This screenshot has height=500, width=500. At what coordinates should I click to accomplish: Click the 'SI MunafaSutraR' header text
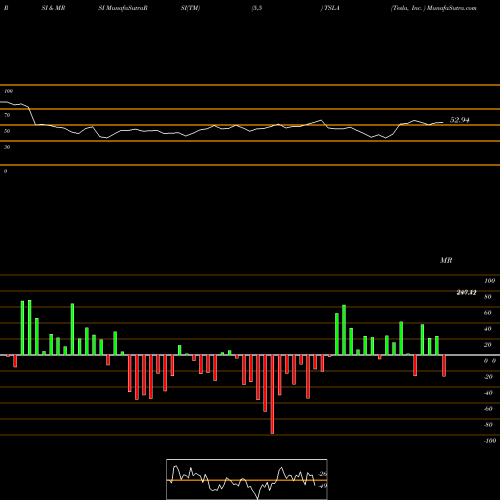click(x=123, y=8)
